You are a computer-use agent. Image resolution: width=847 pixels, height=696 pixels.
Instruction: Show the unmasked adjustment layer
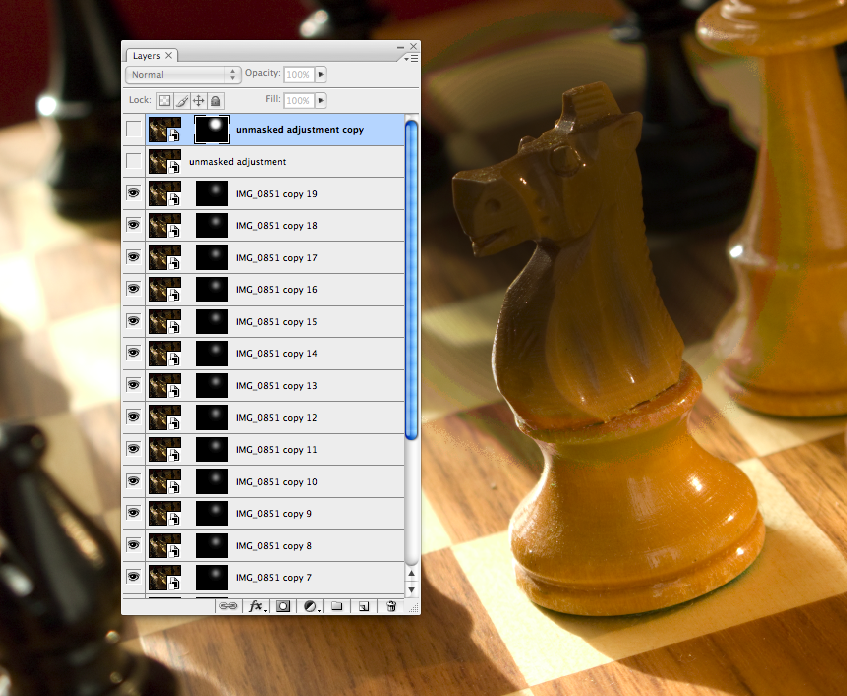[133, 161]
